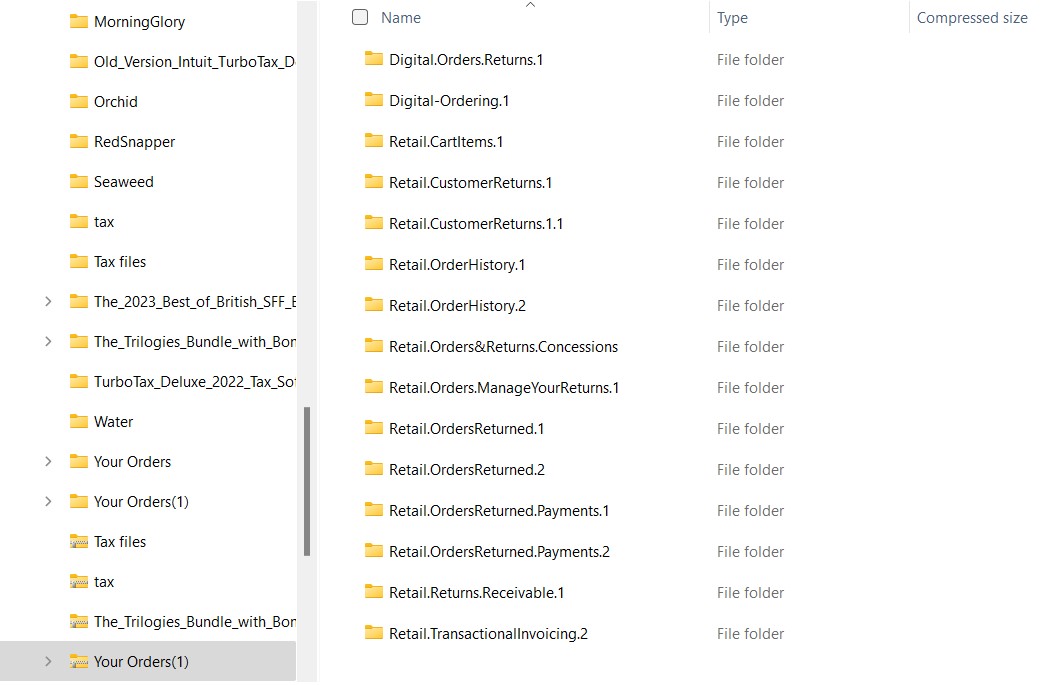Expand the Your Orders tree item
The width and height of the screenshot is (1057, 685).
tap(46, 461)
